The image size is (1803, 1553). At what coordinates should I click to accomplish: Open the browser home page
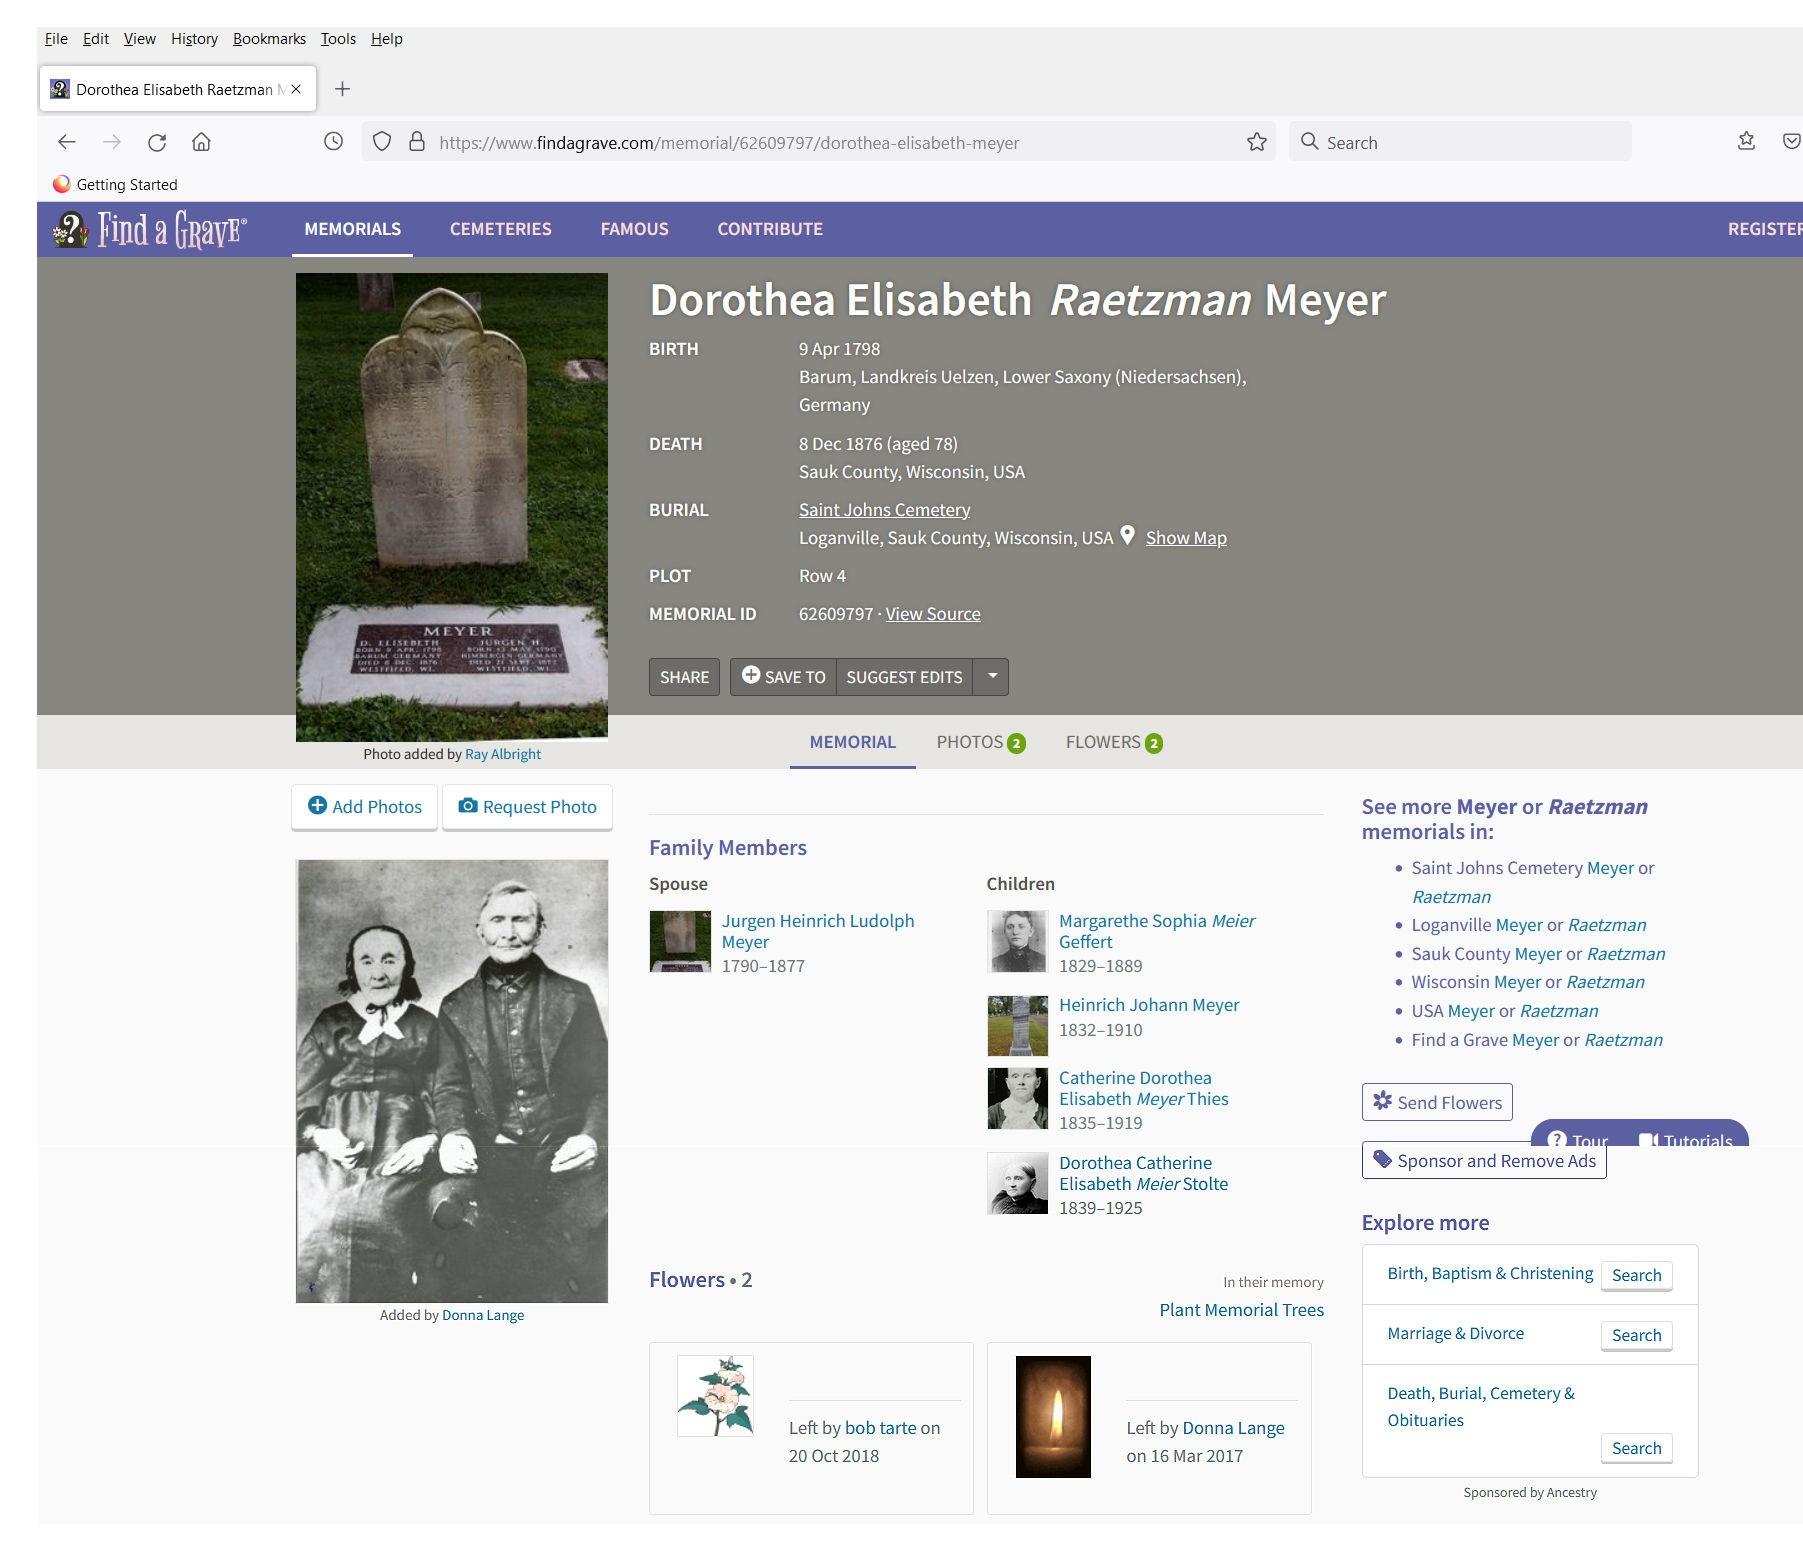202,142
